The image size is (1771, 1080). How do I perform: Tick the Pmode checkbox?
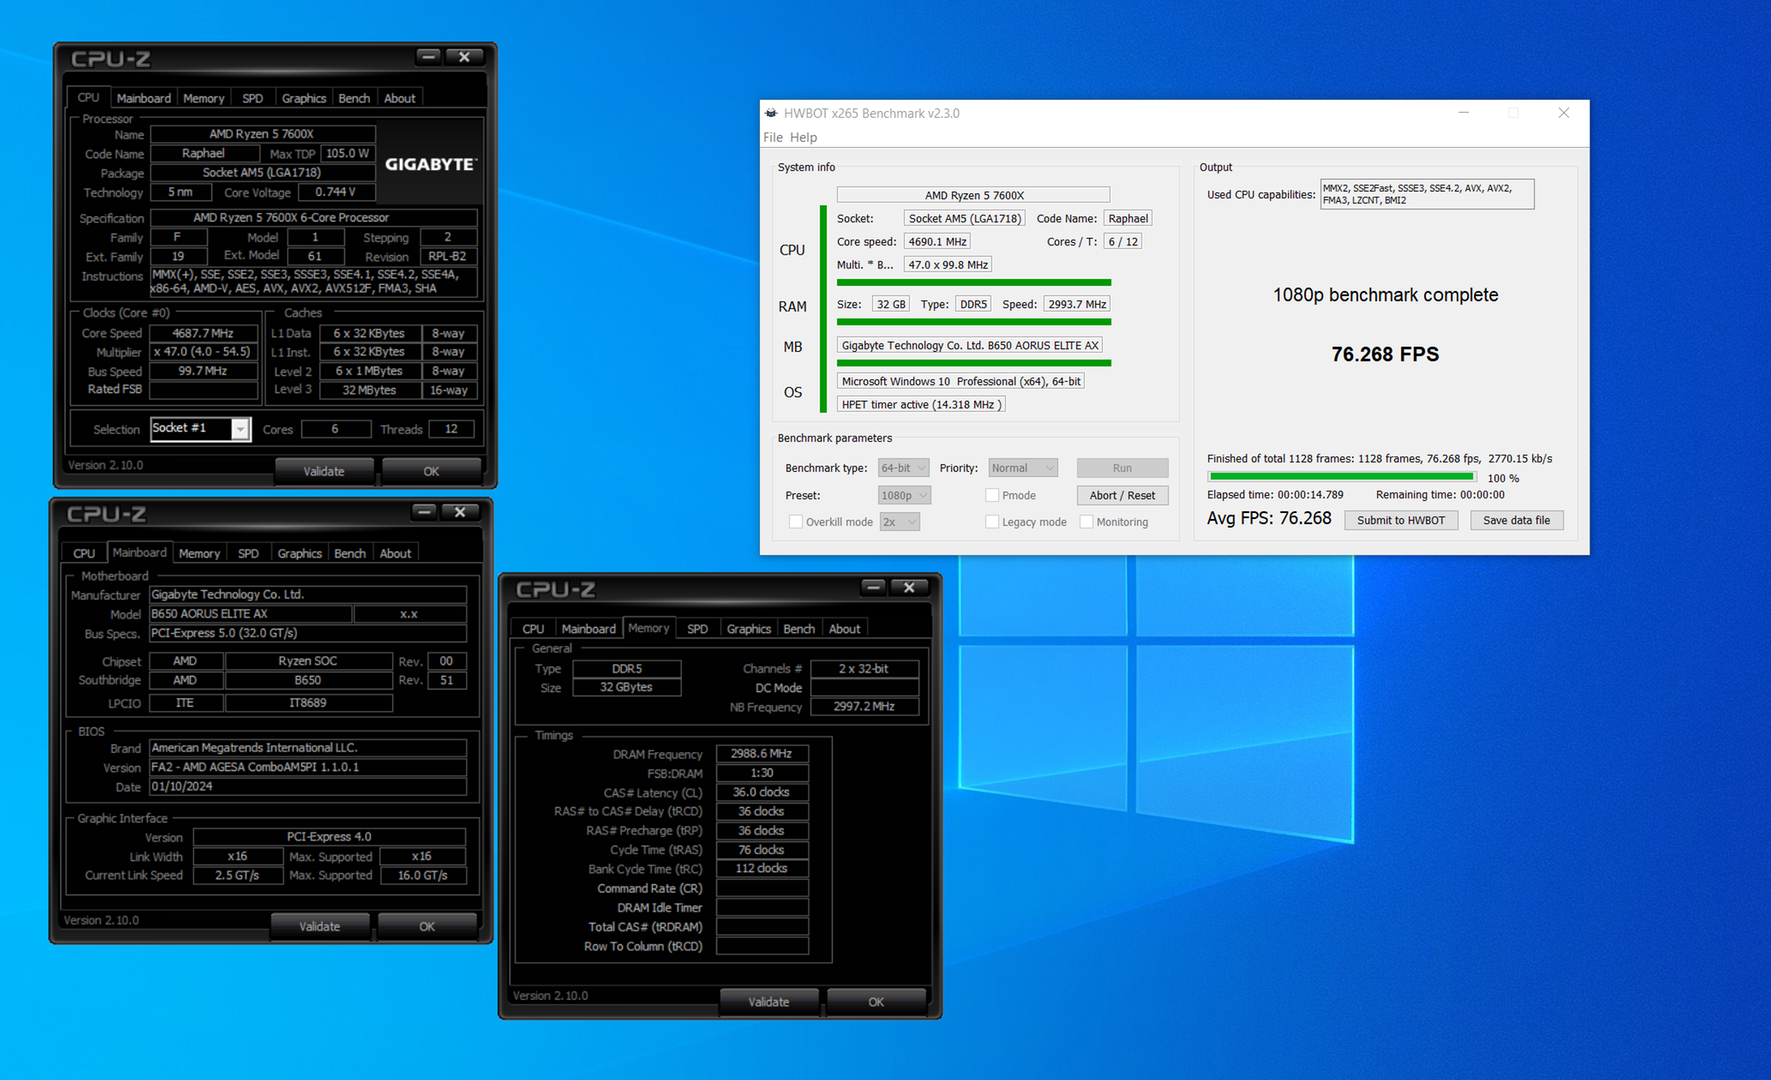click(x=992, y=495)
